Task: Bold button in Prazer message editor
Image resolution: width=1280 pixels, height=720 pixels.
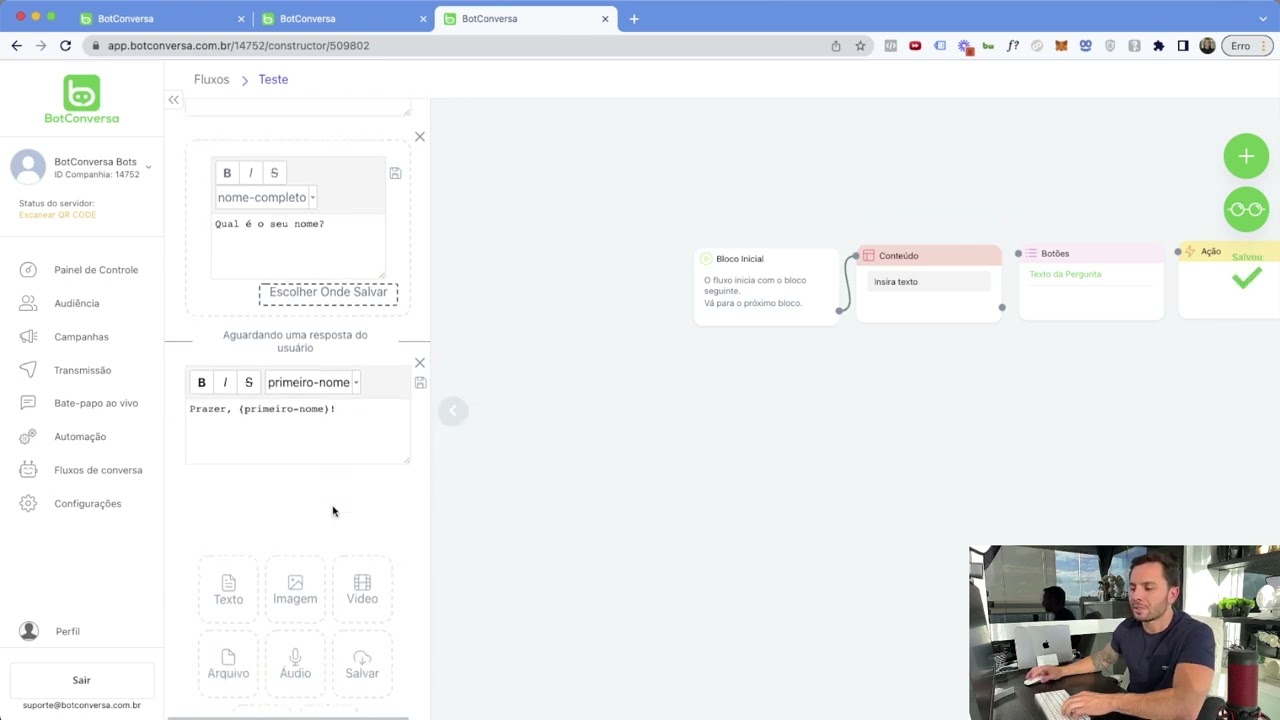Action: [x=201, y=382]
